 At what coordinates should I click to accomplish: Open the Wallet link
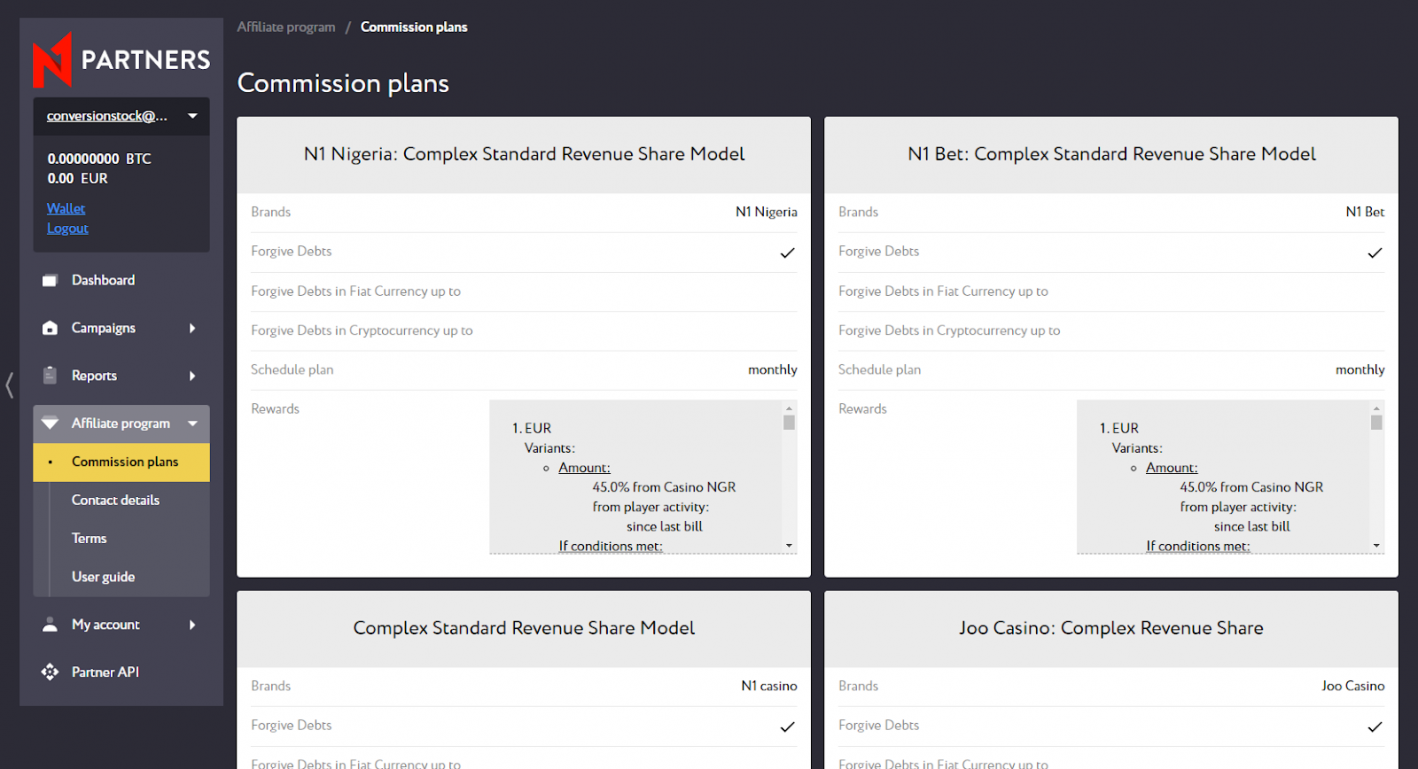point(66,208)
